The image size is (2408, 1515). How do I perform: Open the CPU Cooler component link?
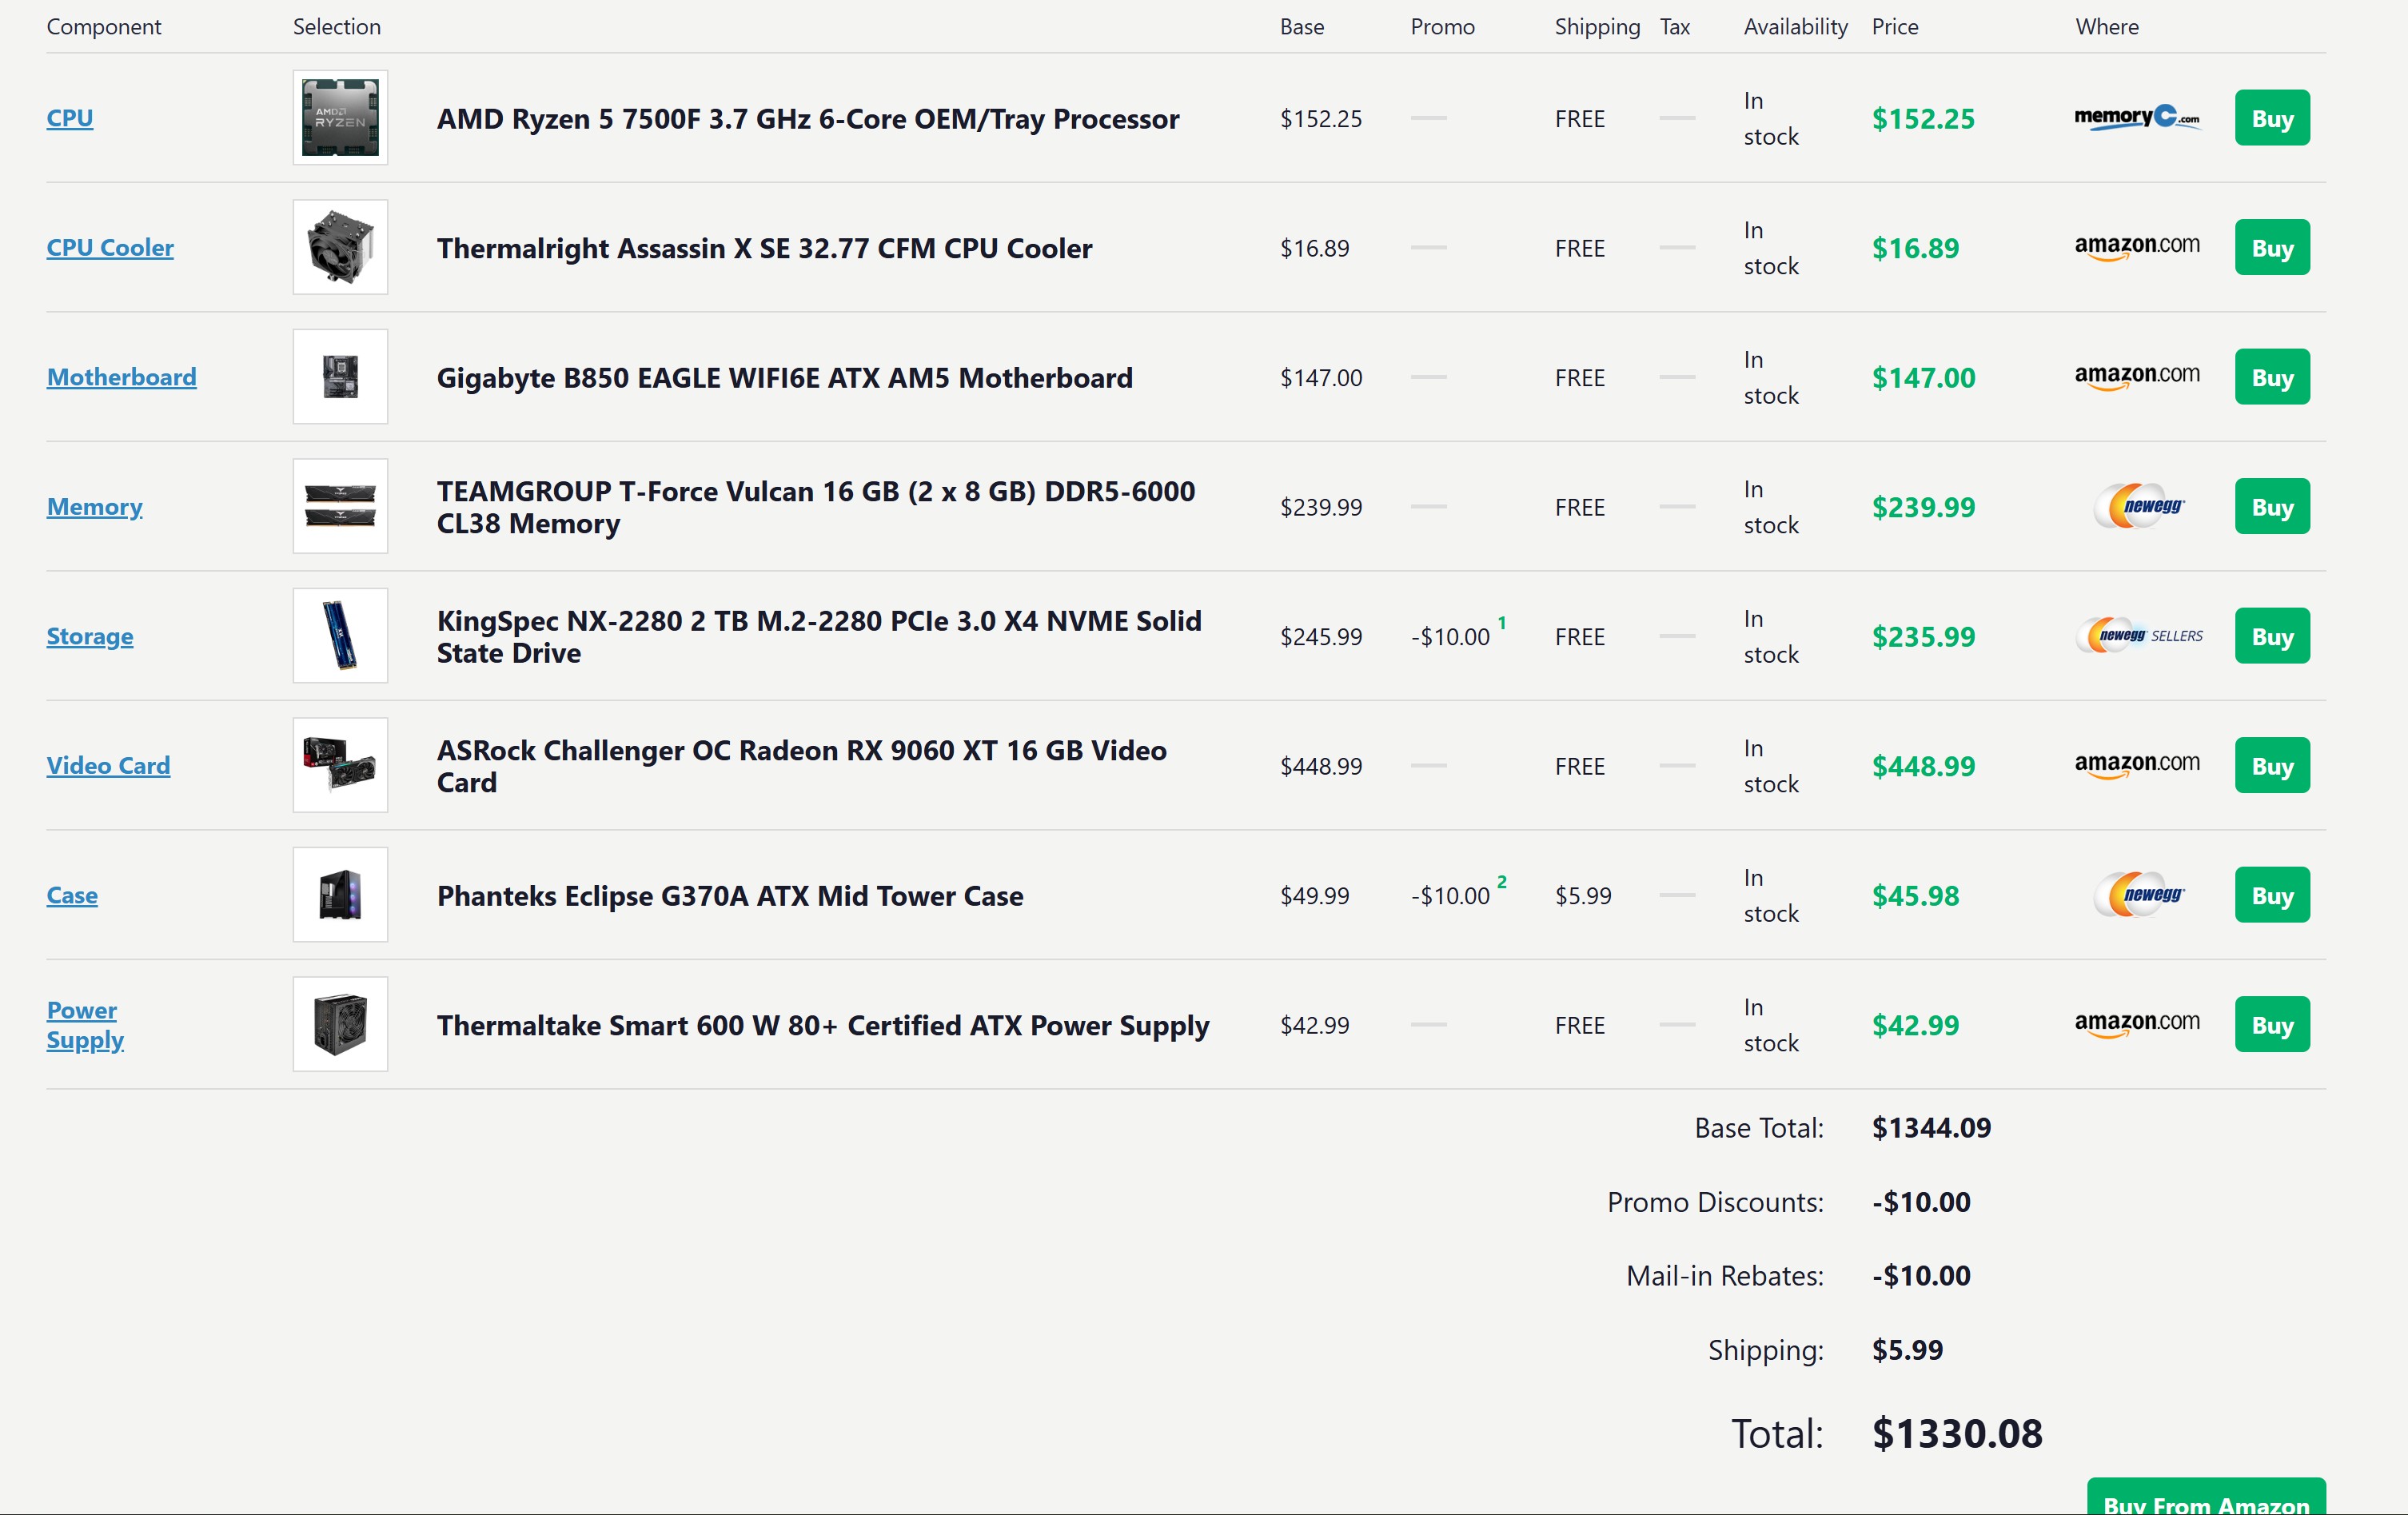pyautogui.click(x=110, y=247)
